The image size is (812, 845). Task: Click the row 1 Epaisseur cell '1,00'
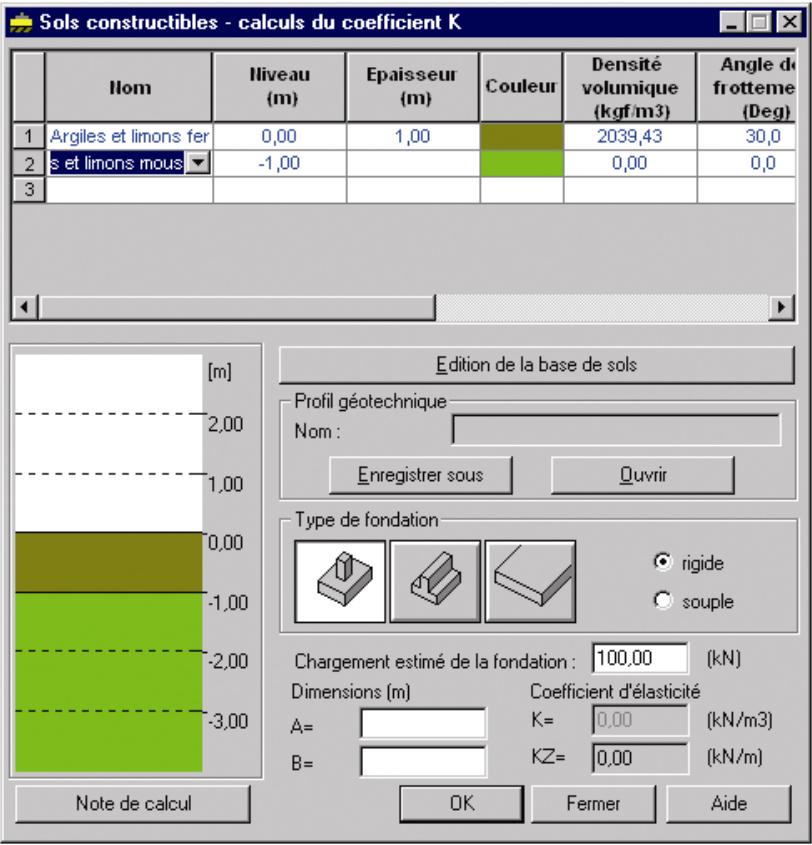(413, 136)
